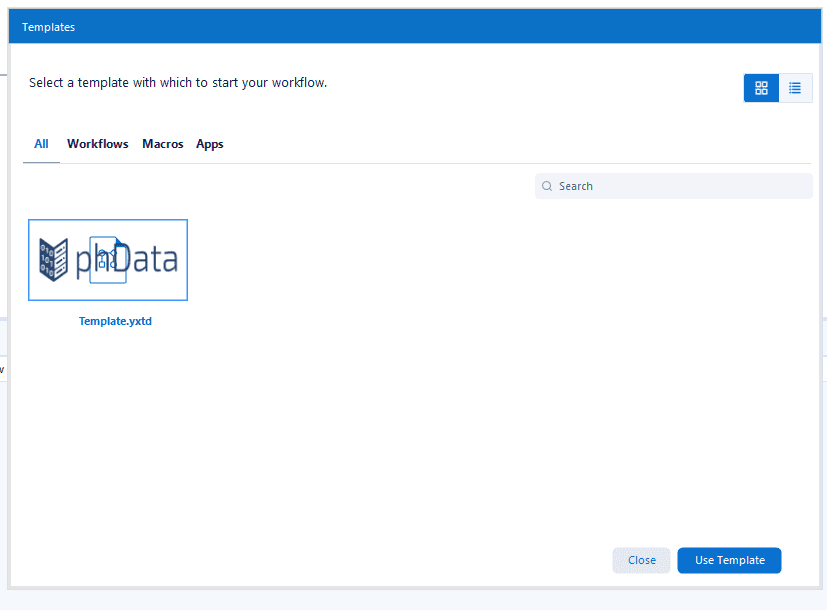The image size is (827, 610).
Task: Click the Template.yxtd file name
Action: click(x=115, y=321)
